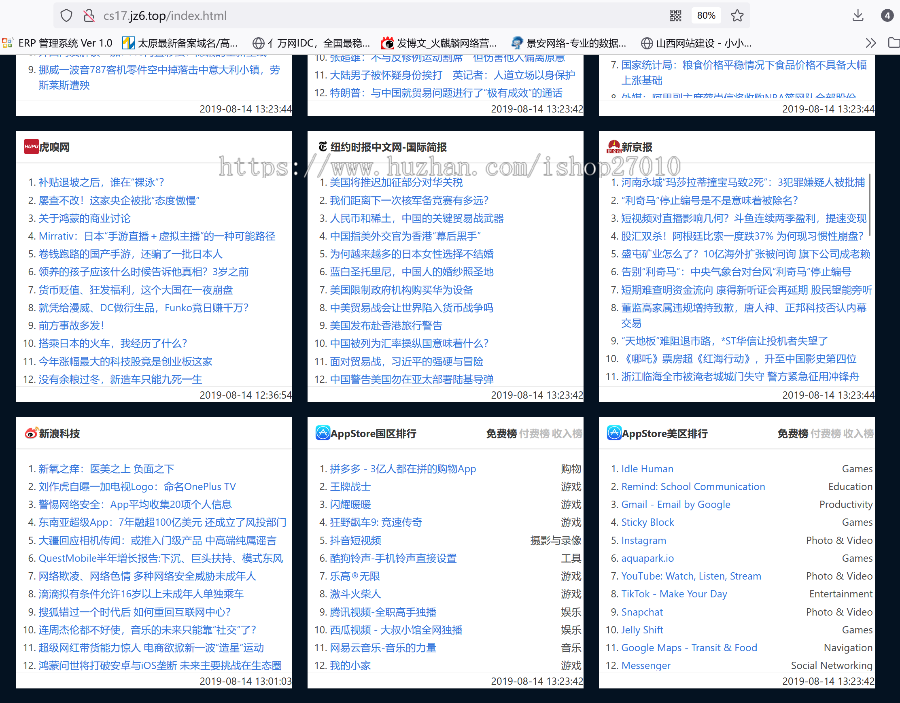Open 发博文_火鹤鹊网络 bookmark
The image size is (900, 703).
click(439, 42)
